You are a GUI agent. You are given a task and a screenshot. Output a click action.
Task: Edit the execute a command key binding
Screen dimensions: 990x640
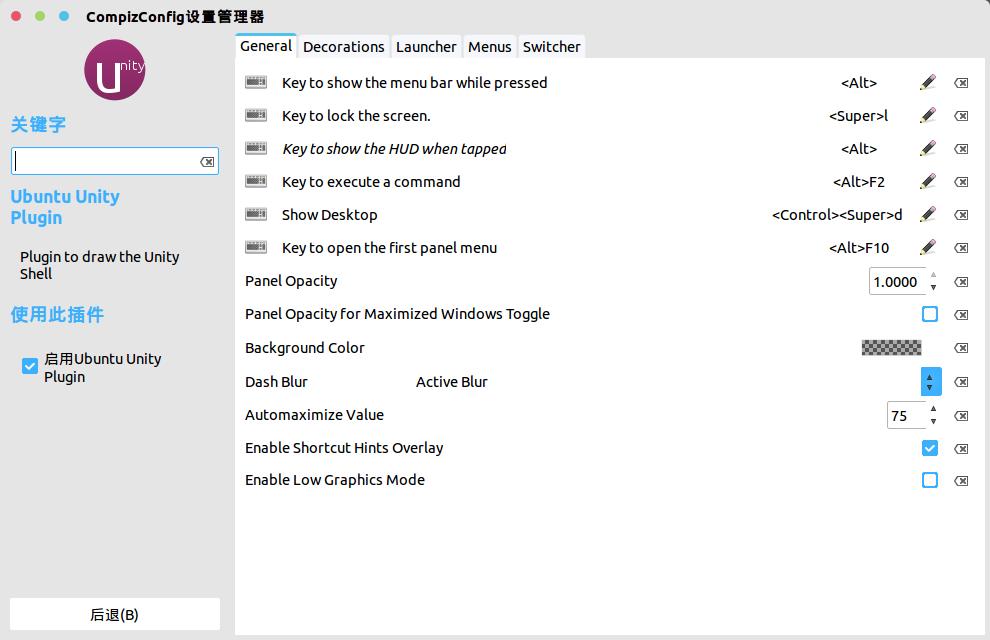point(927,181)
